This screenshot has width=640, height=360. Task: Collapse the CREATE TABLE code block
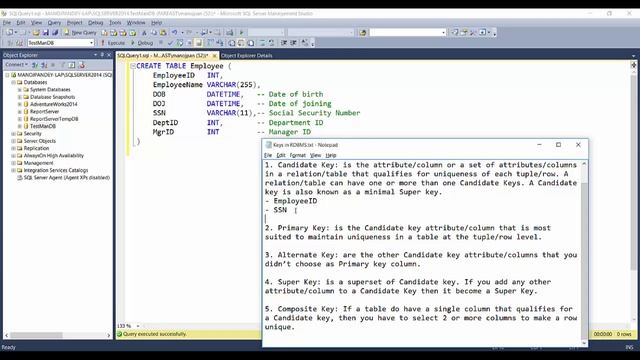coord(133,66)
